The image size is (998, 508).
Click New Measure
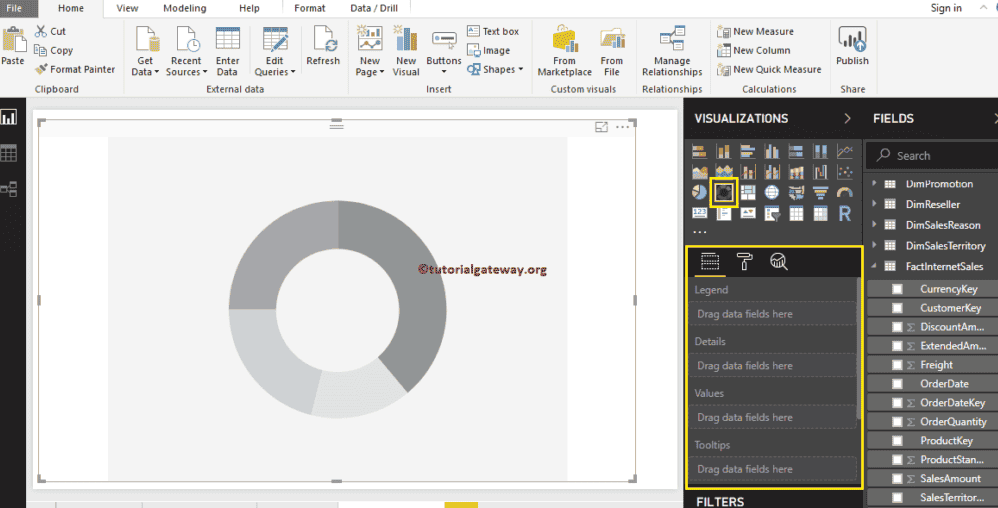[756, 31]
